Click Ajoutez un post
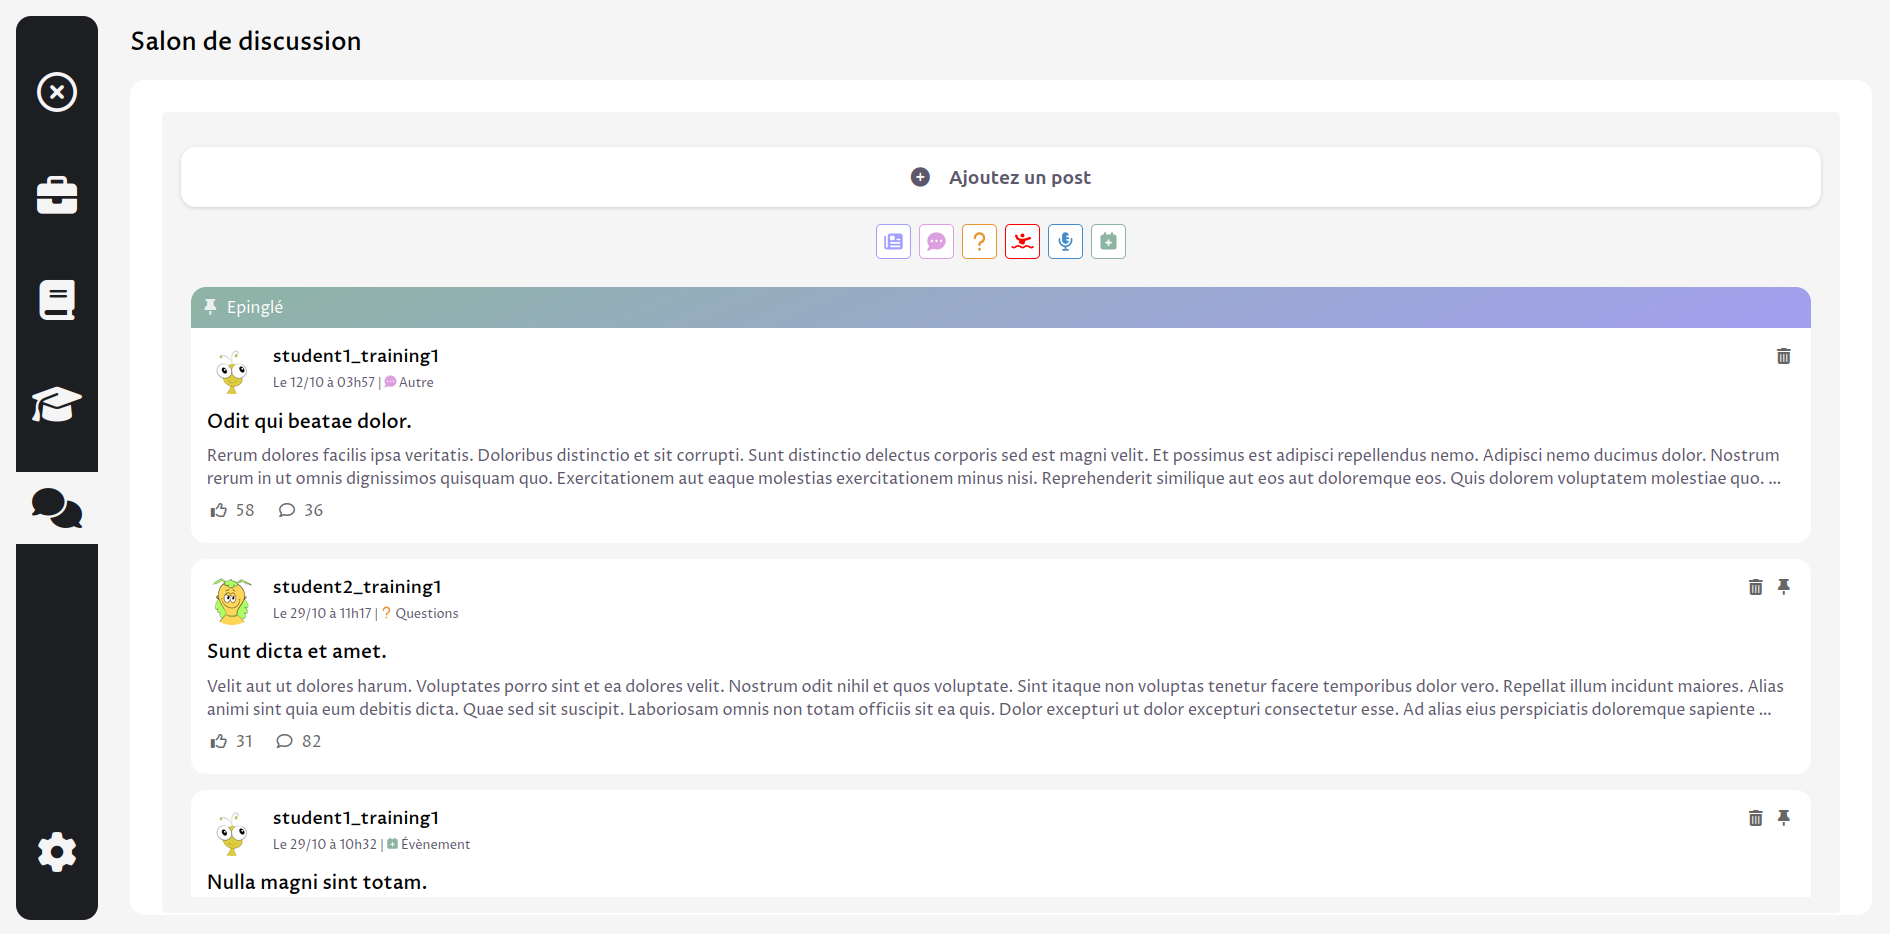This screenshot has width=1890, height=934. [1000, 177]
